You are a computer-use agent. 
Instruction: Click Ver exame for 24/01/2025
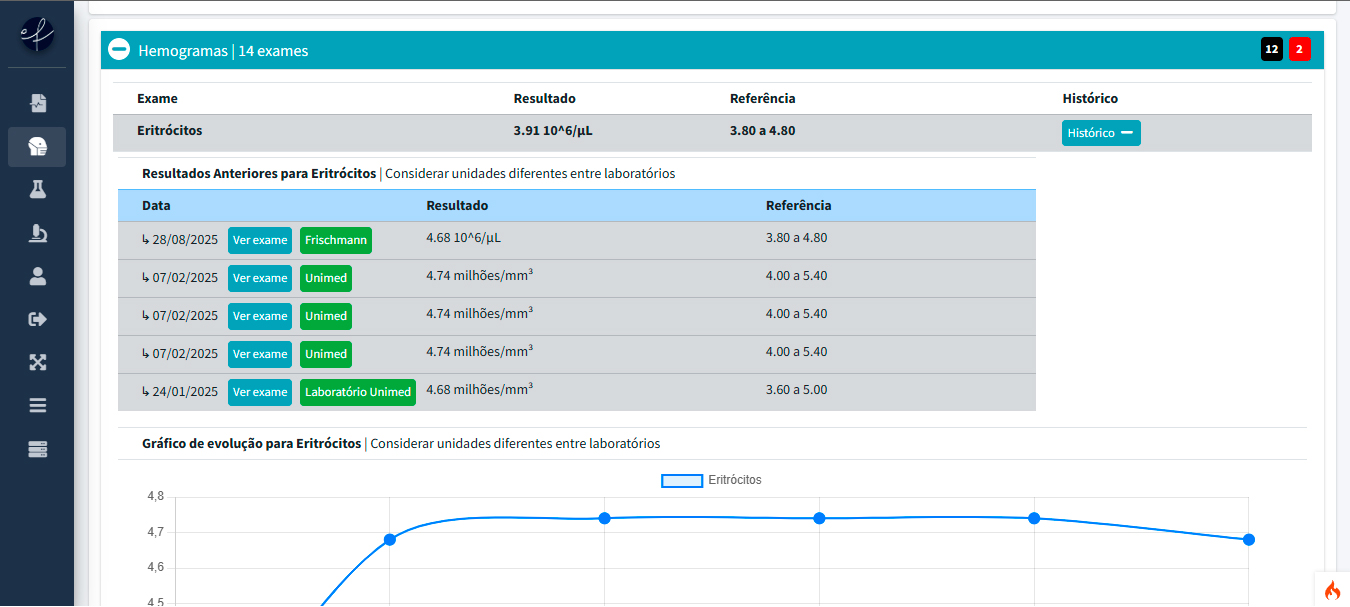coord(260,392)
